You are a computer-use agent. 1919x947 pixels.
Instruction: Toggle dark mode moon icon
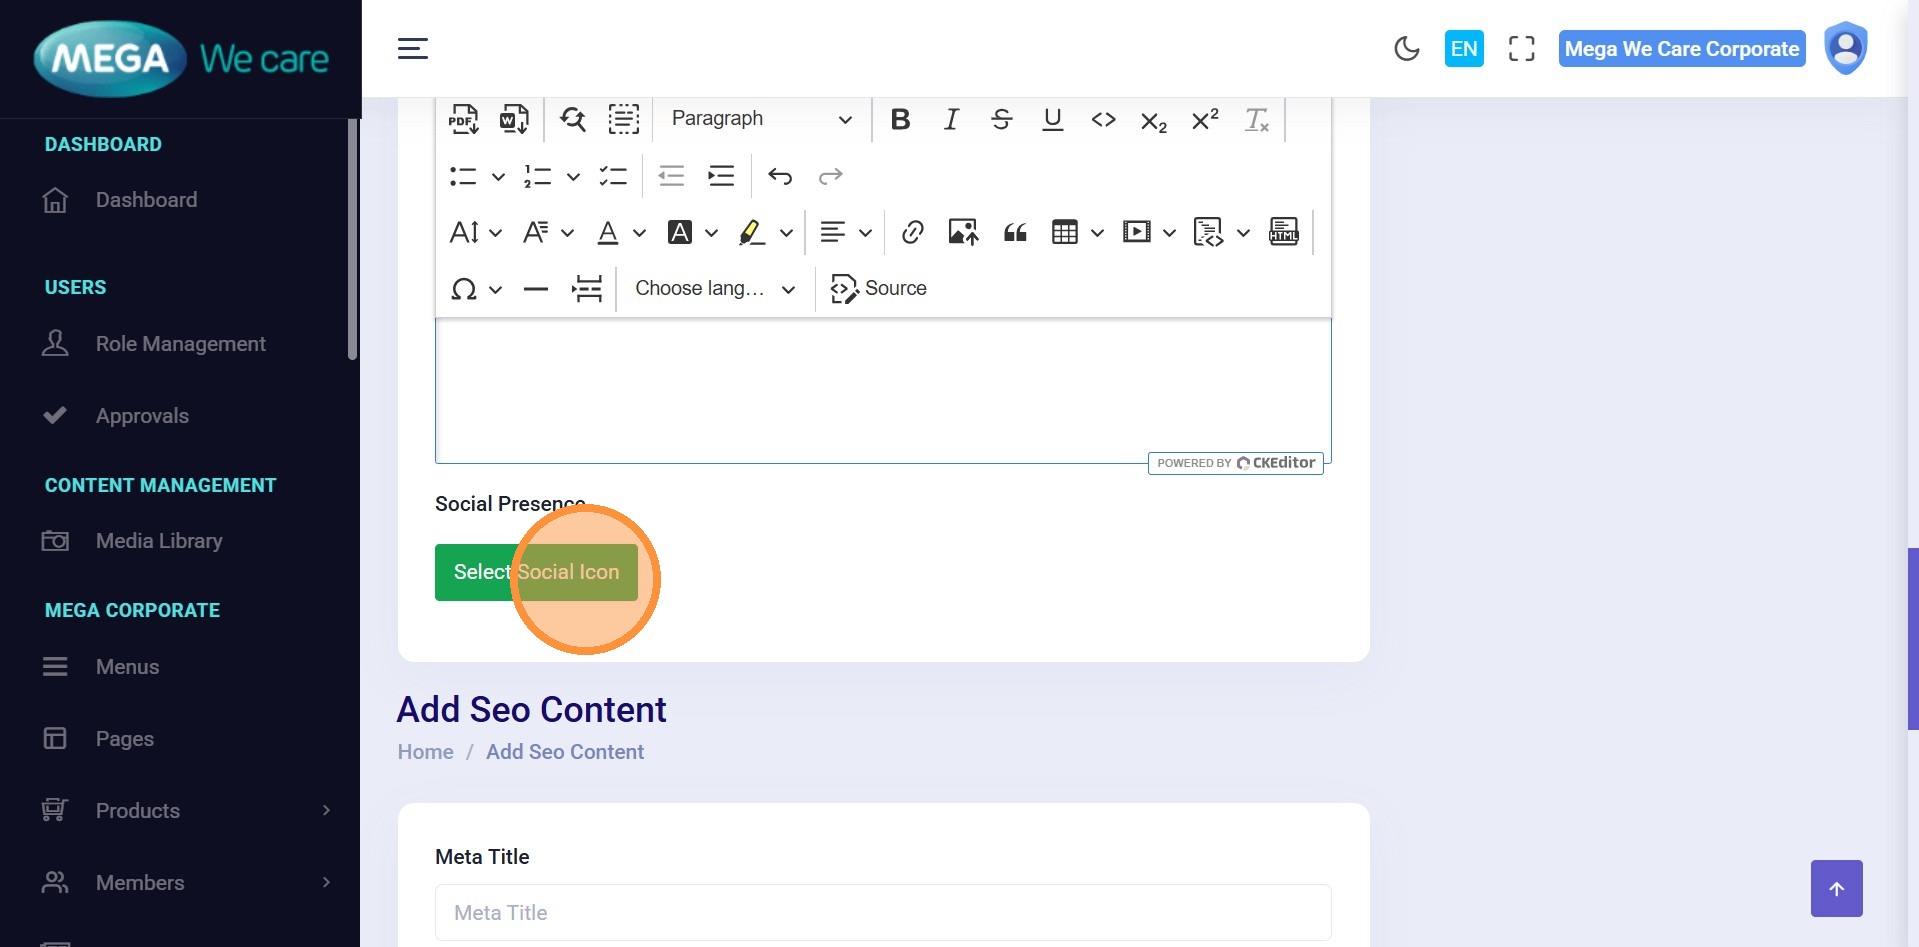pyautogui.click(x=1406, y=49)
